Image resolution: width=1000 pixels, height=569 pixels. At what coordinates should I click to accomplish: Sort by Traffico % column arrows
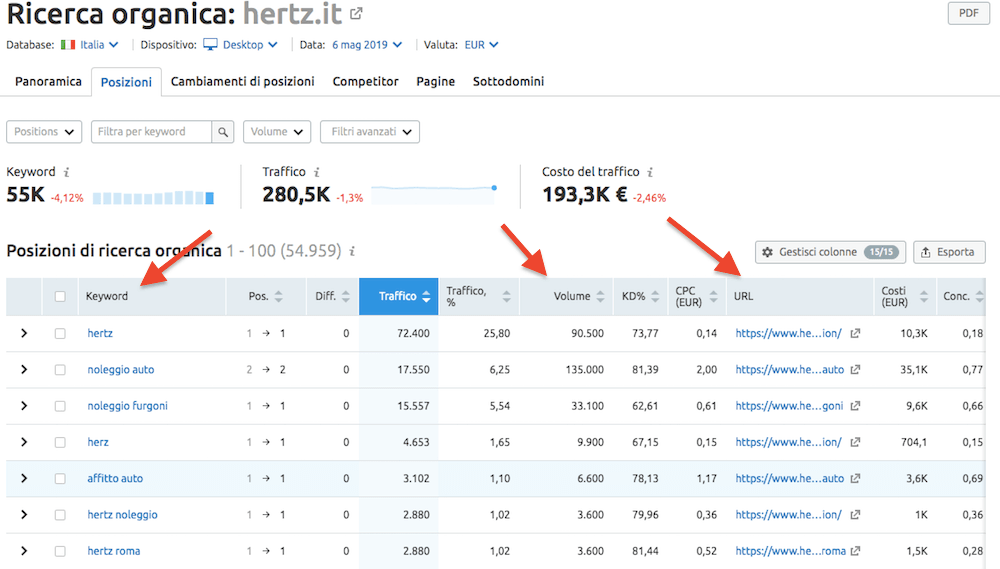click(506, 297)
